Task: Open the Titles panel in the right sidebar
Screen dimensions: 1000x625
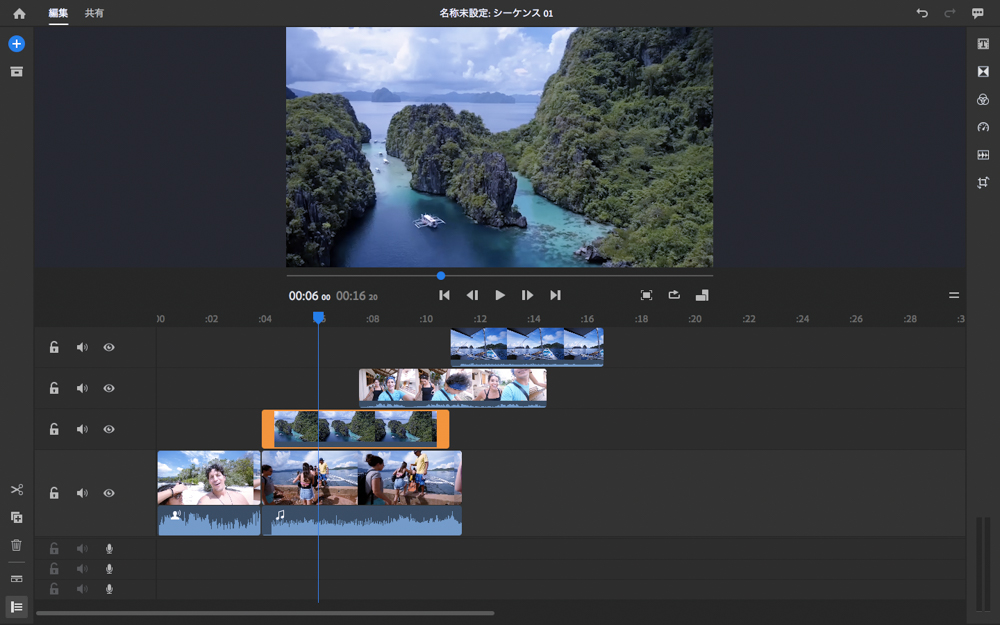Action: [x=983, y=44]
